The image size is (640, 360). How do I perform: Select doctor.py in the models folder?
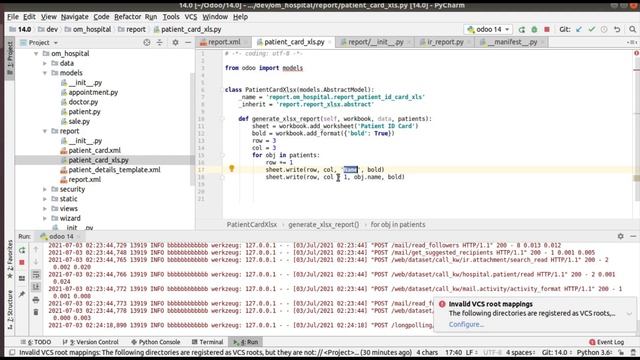[x=83, y=102]
